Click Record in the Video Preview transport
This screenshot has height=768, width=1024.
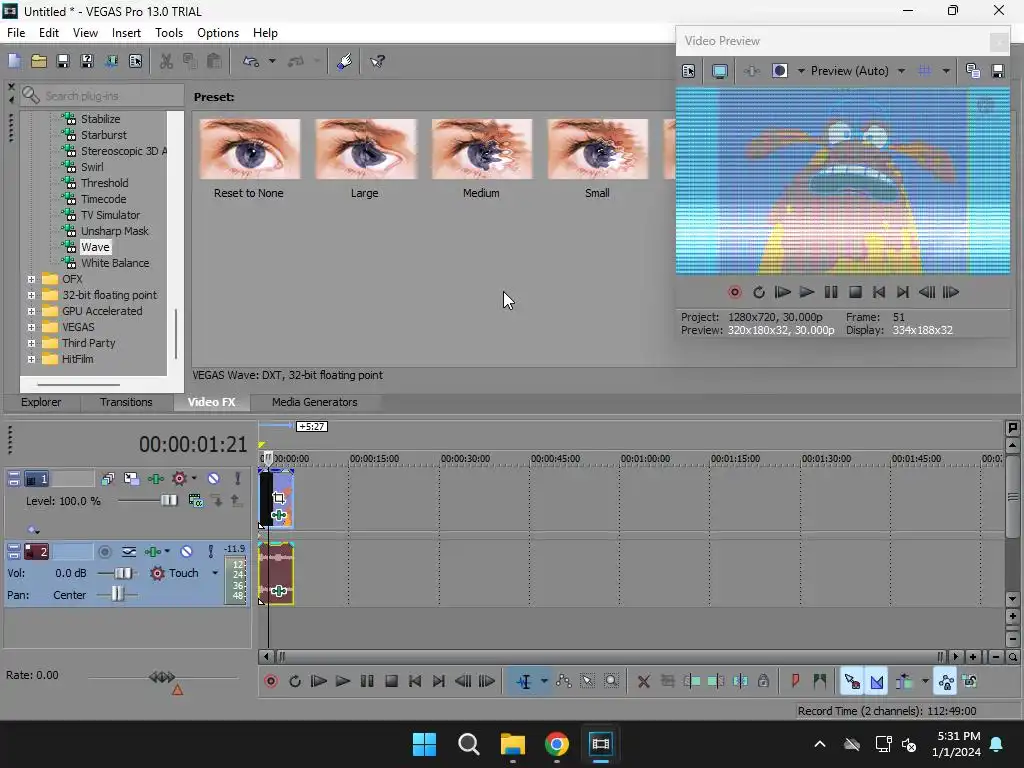(x=735, y=292)
